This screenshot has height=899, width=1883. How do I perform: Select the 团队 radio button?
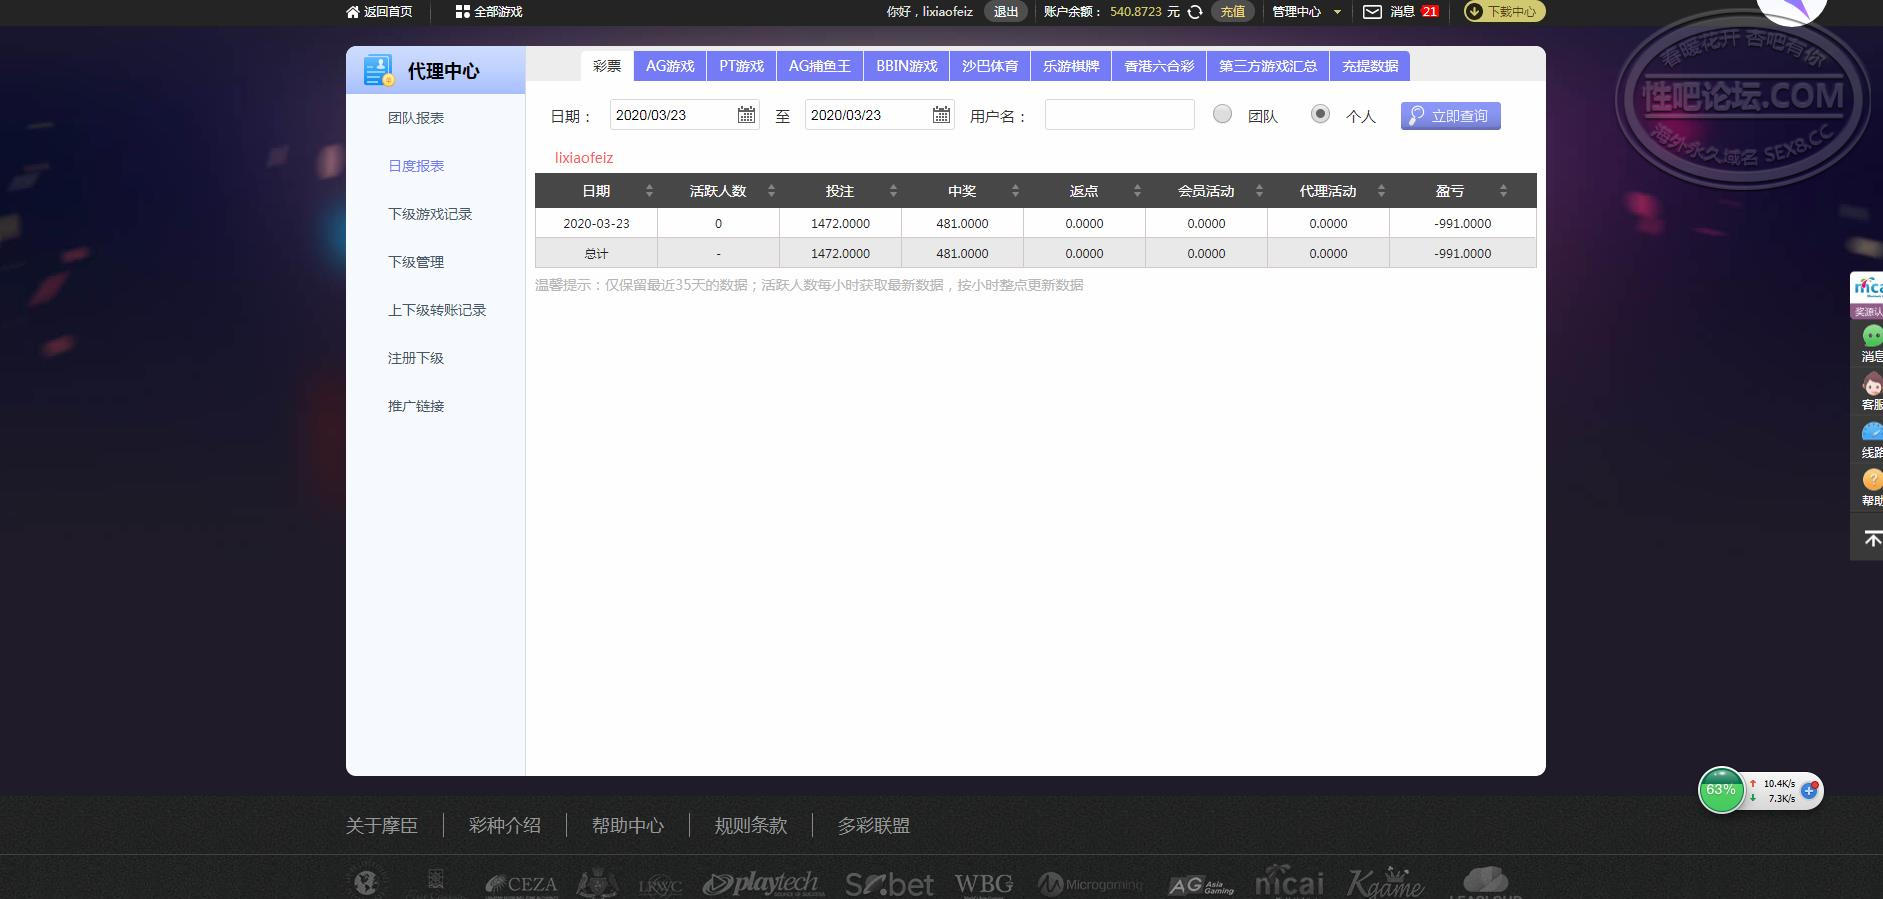click(1222, 114)
